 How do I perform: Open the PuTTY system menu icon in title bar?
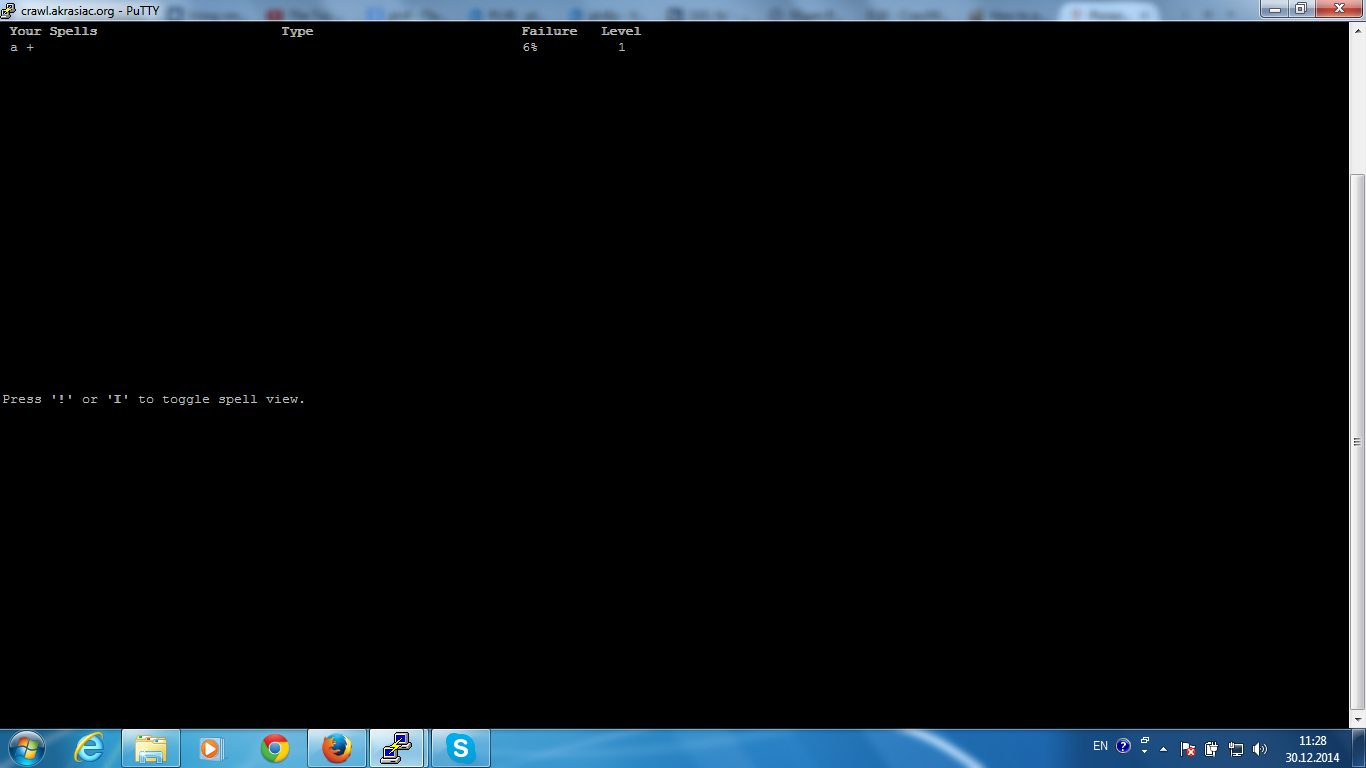[x=8, y=10]
